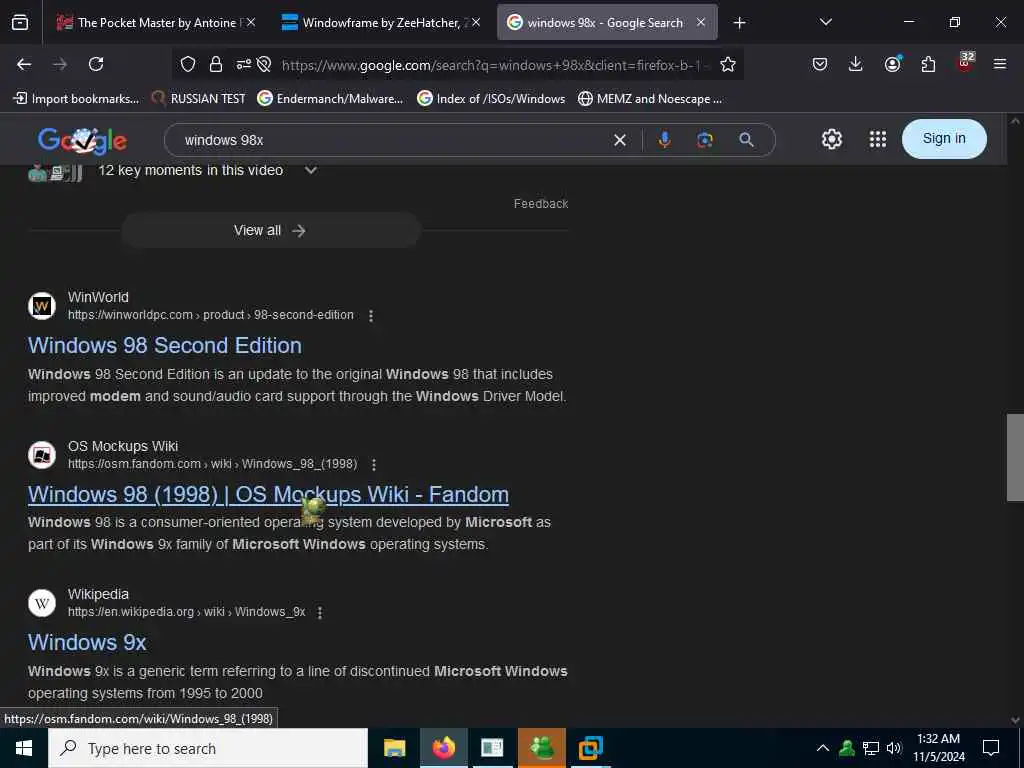Click View all videos button

[x=270, y=231]
